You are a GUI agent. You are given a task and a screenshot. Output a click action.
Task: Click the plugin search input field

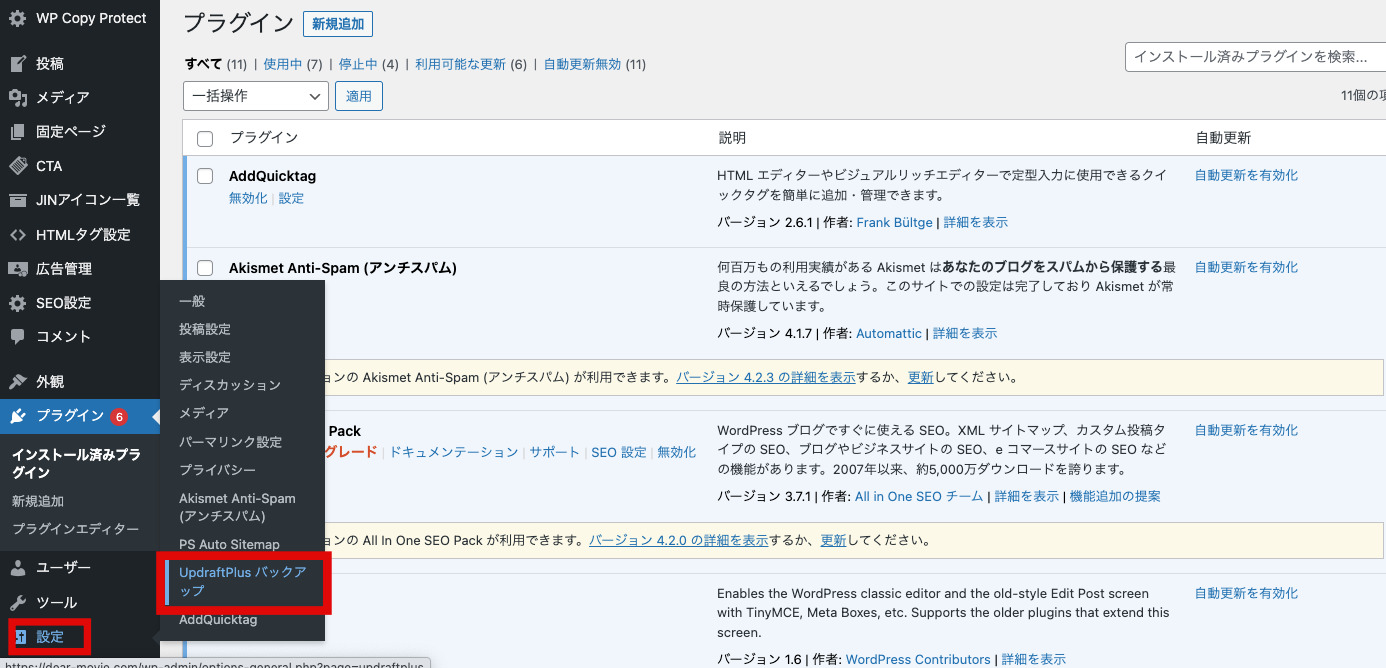1255,57
